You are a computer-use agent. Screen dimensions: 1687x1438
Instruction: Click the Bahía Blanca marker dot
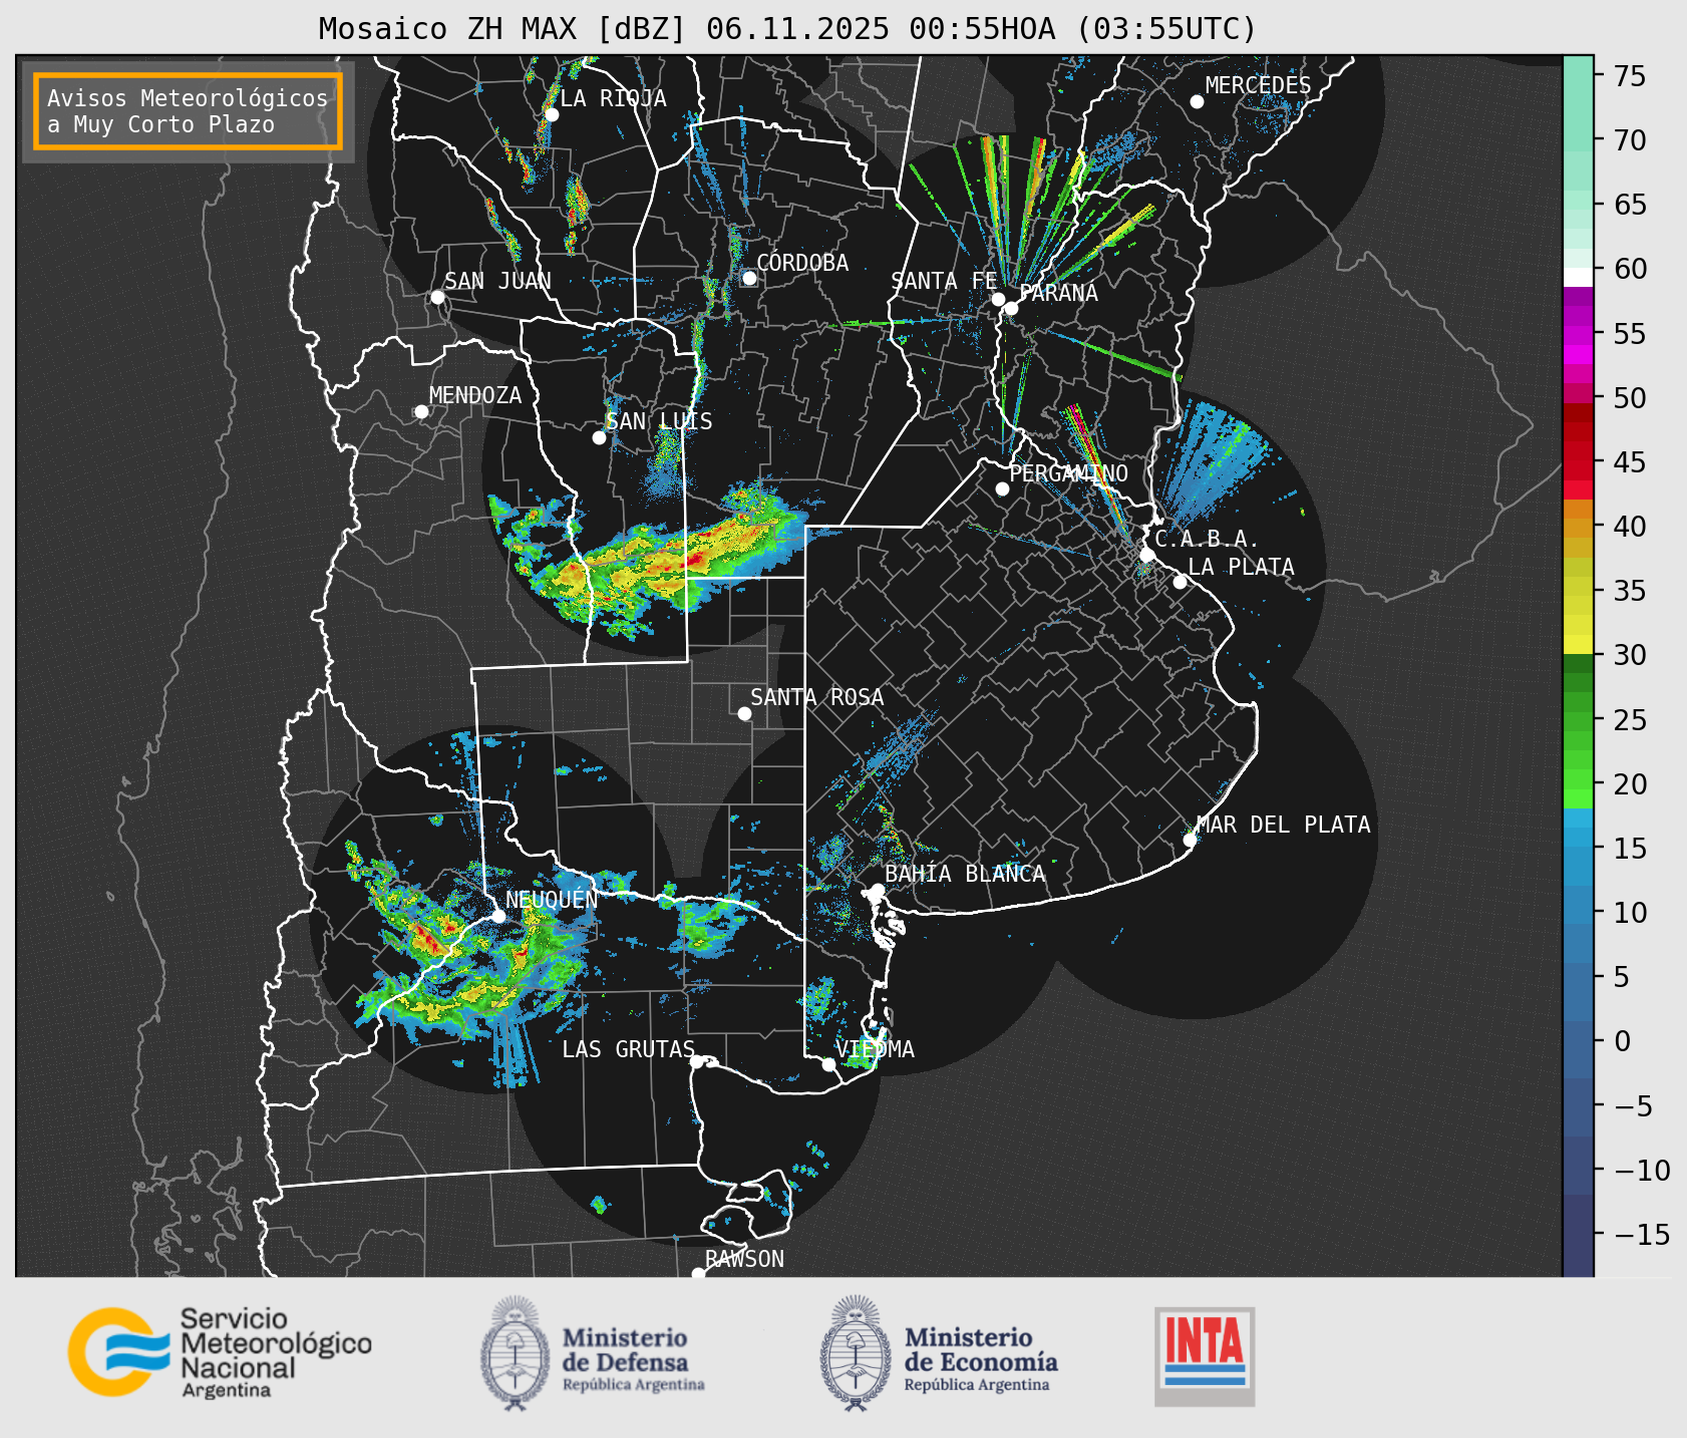[877, 890]
